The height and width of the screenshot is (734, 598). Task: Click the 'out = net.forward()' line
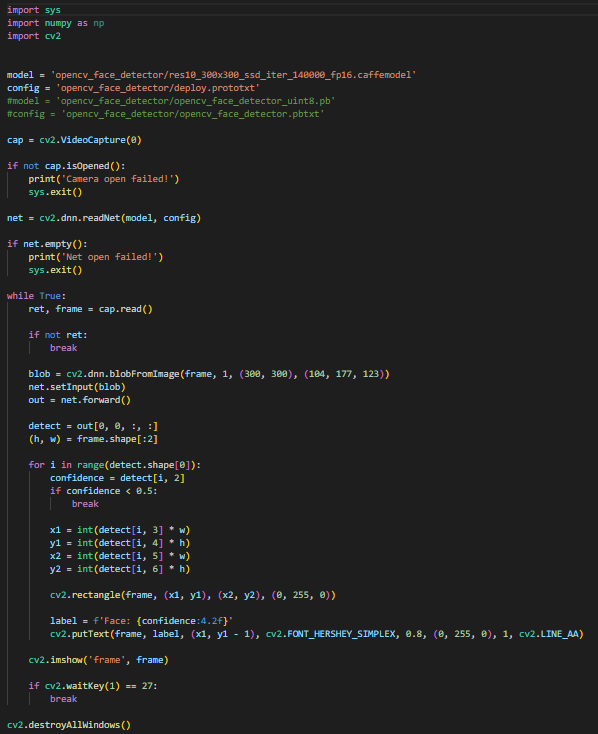click(80, 400)
